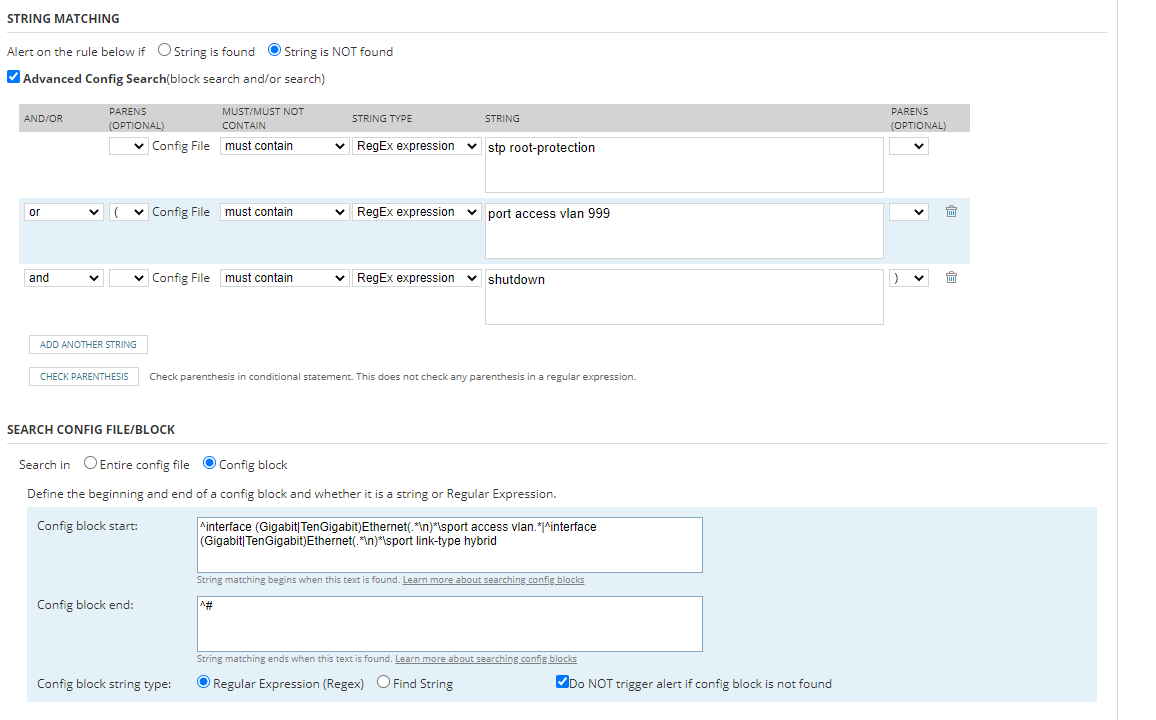Screen dimensions: 1156x720
Task: Uncheck Advanced Config Search checkbox
Action: [13, 77]
